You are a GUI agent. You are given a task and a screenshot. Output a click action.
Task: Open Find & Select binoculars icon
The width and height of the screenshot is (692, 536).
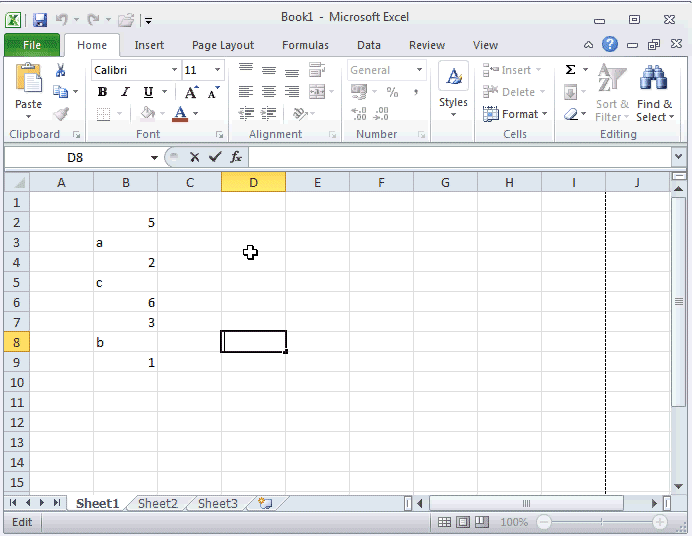coord(654,80)
